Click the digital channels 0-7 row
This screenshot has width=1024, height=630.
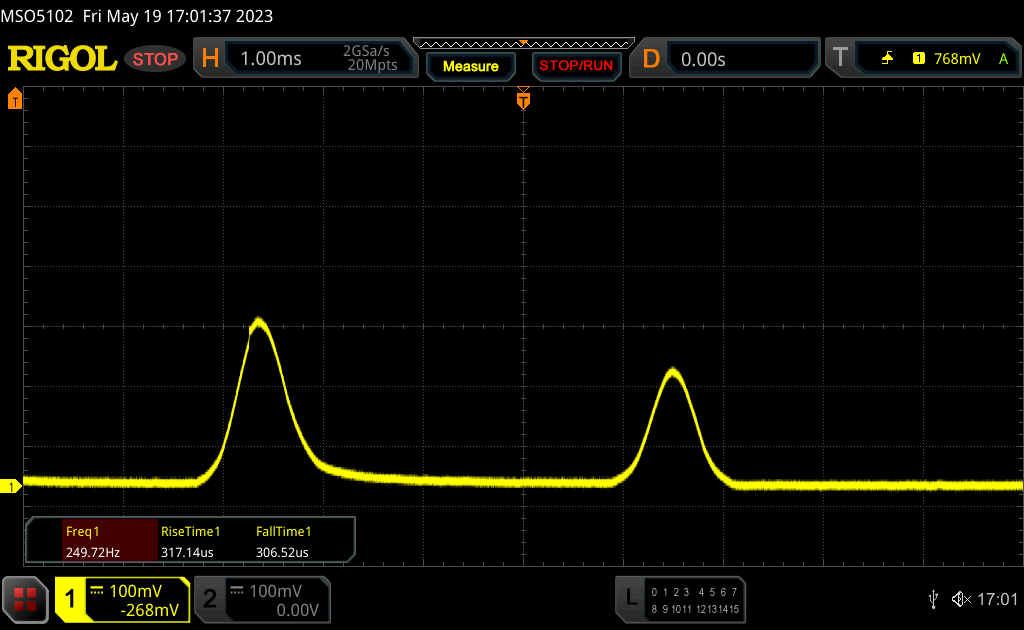click(695, 592)
